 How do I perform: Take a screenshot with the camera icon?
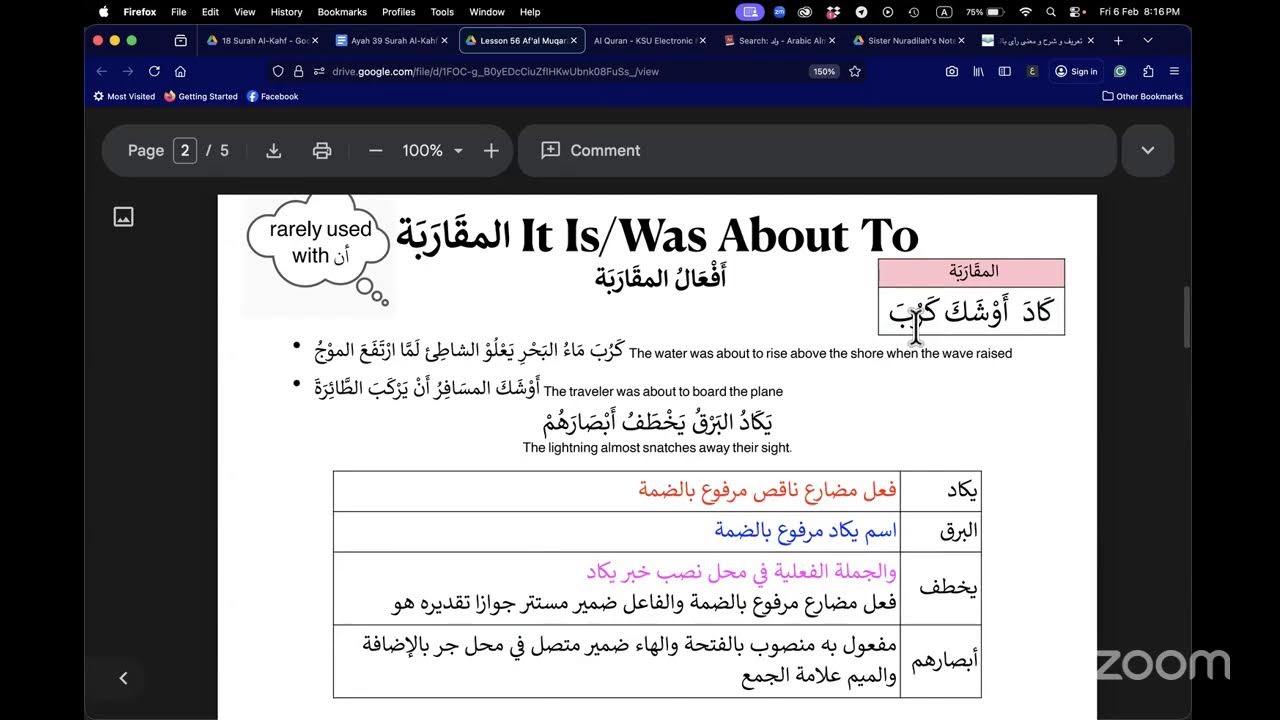(952, 71)
